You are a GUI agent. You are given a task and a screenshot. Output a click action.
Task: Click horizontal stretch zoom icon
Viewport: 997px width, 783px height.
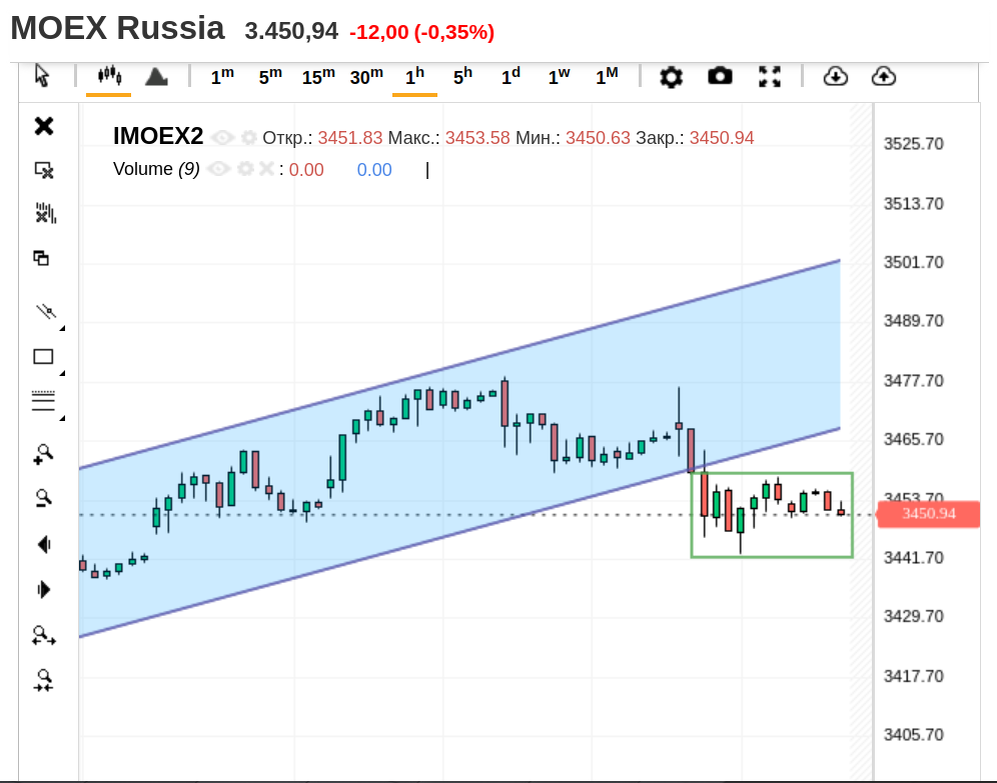point(44,635)
